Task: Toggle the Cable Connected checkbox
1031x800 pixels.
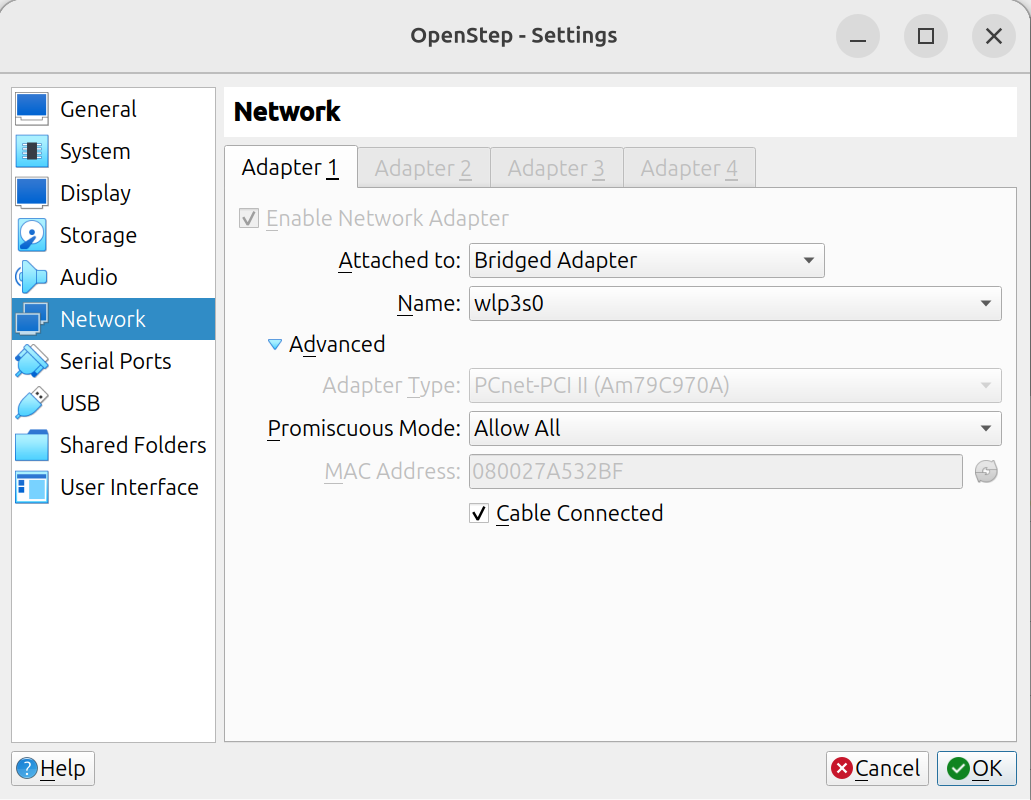Action: 479,514
